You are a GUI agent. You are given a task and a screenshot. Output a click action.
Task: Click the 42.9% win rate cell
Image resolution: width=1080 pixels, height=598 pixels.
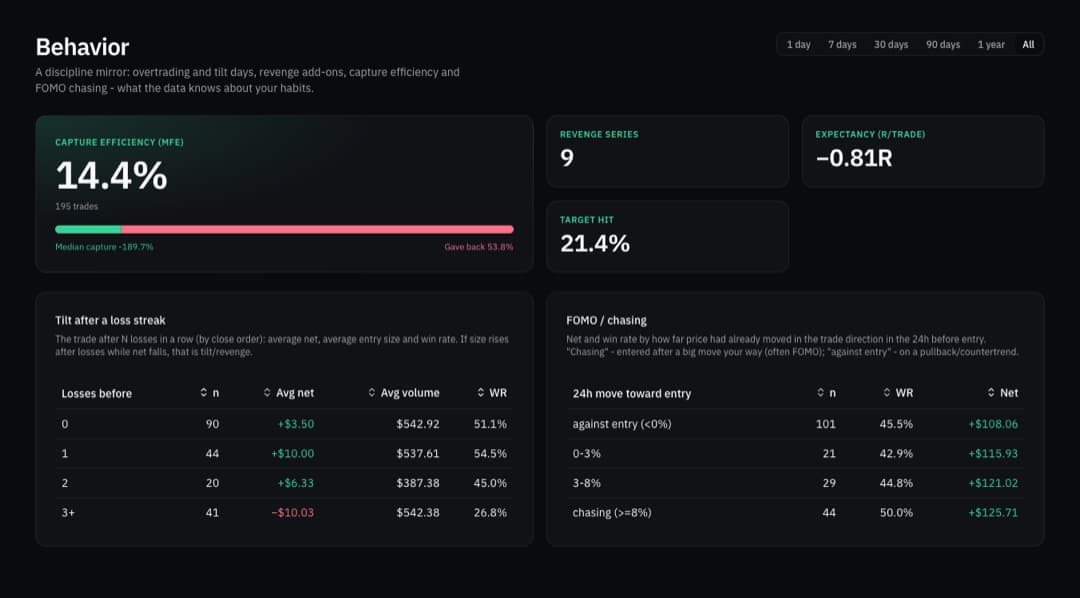click(896, 453)
